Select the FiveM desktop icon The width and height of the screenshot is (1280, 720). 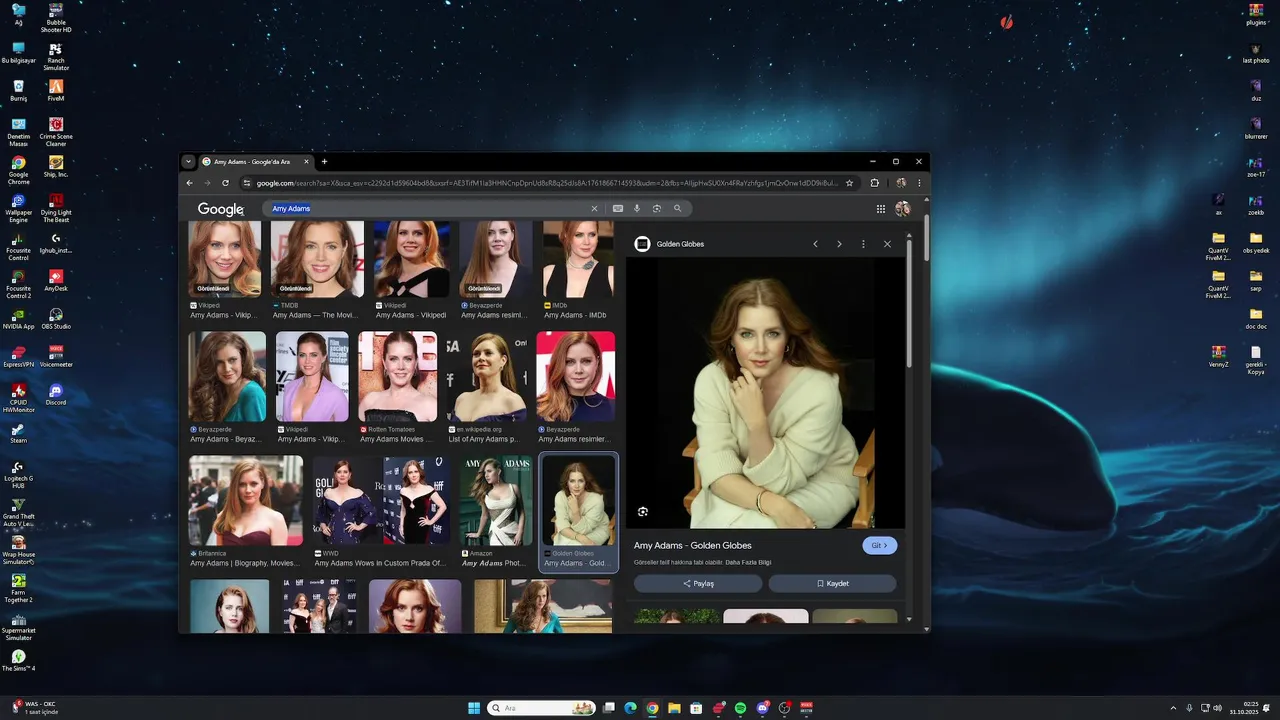pos(56,90)
